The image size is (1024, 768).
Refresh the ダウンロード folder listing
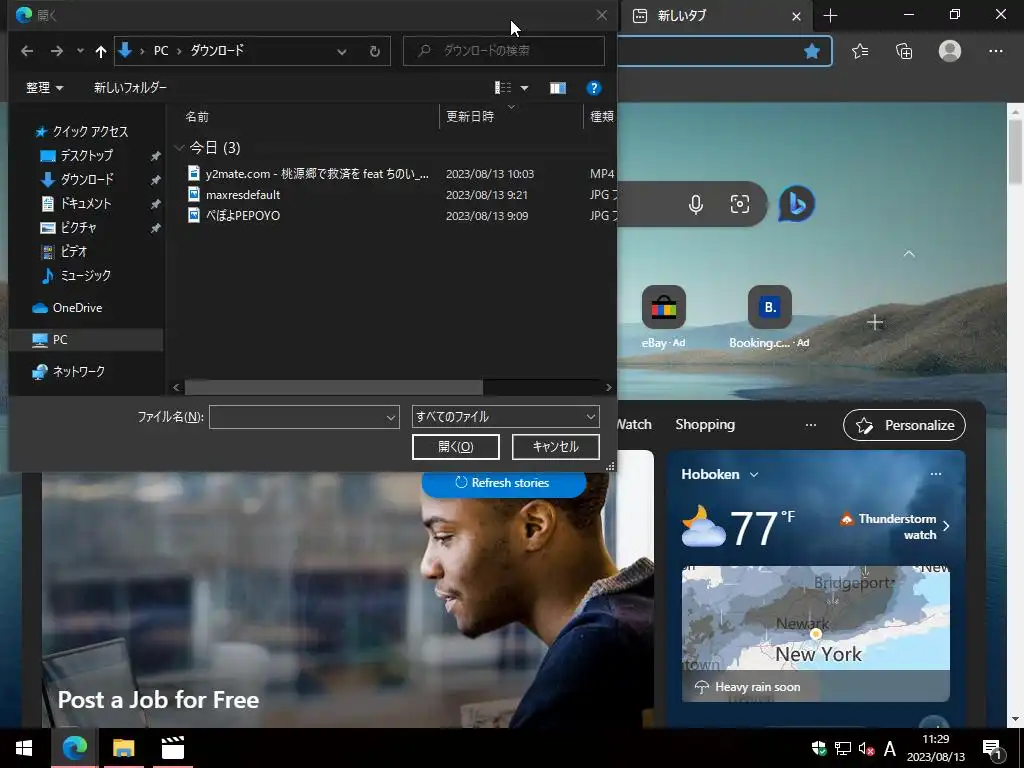pyautogui.click(x=375, y=52)
